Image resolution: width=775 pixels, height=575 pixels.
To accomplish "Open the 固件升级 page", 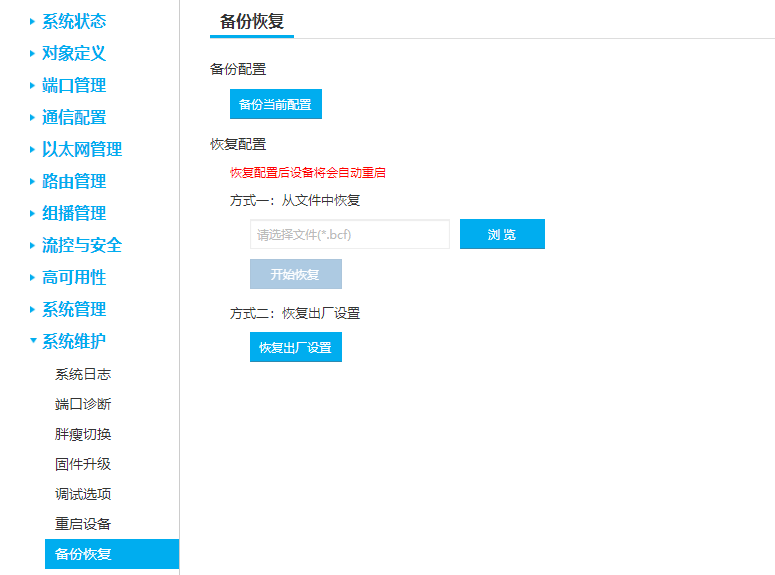I will click(x=83, y=464).
